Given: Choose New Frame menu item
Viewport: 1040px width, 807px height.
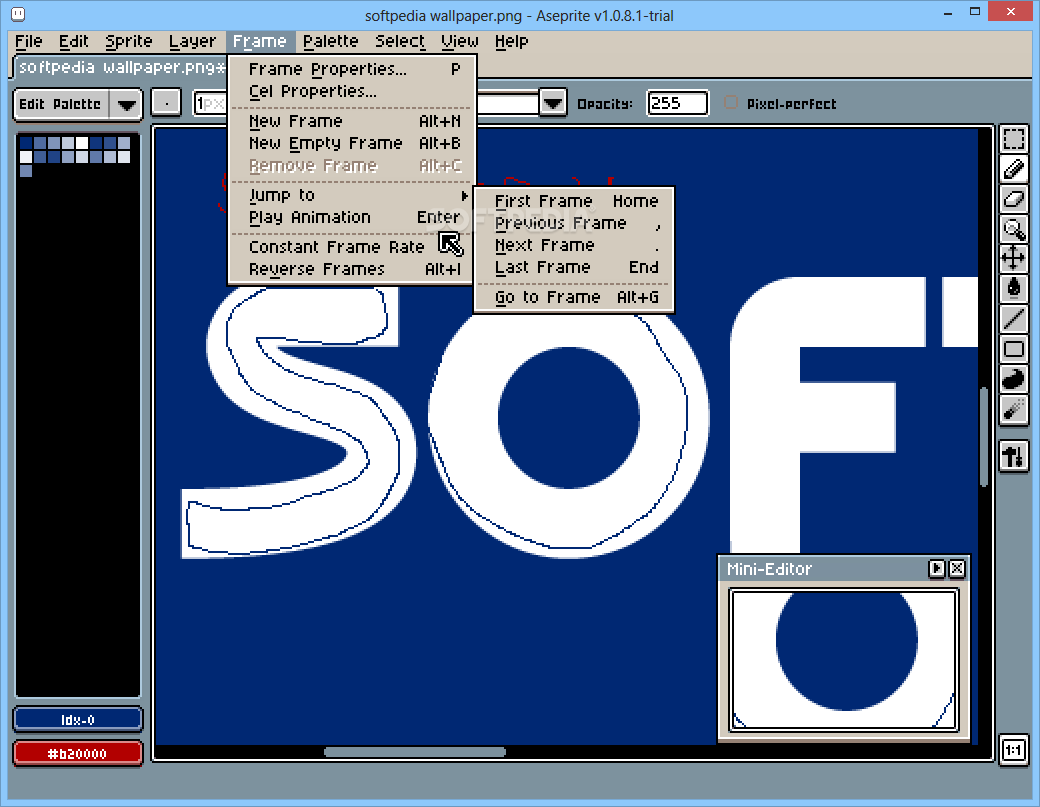Looking at the screenshot, I should (352, 121).
